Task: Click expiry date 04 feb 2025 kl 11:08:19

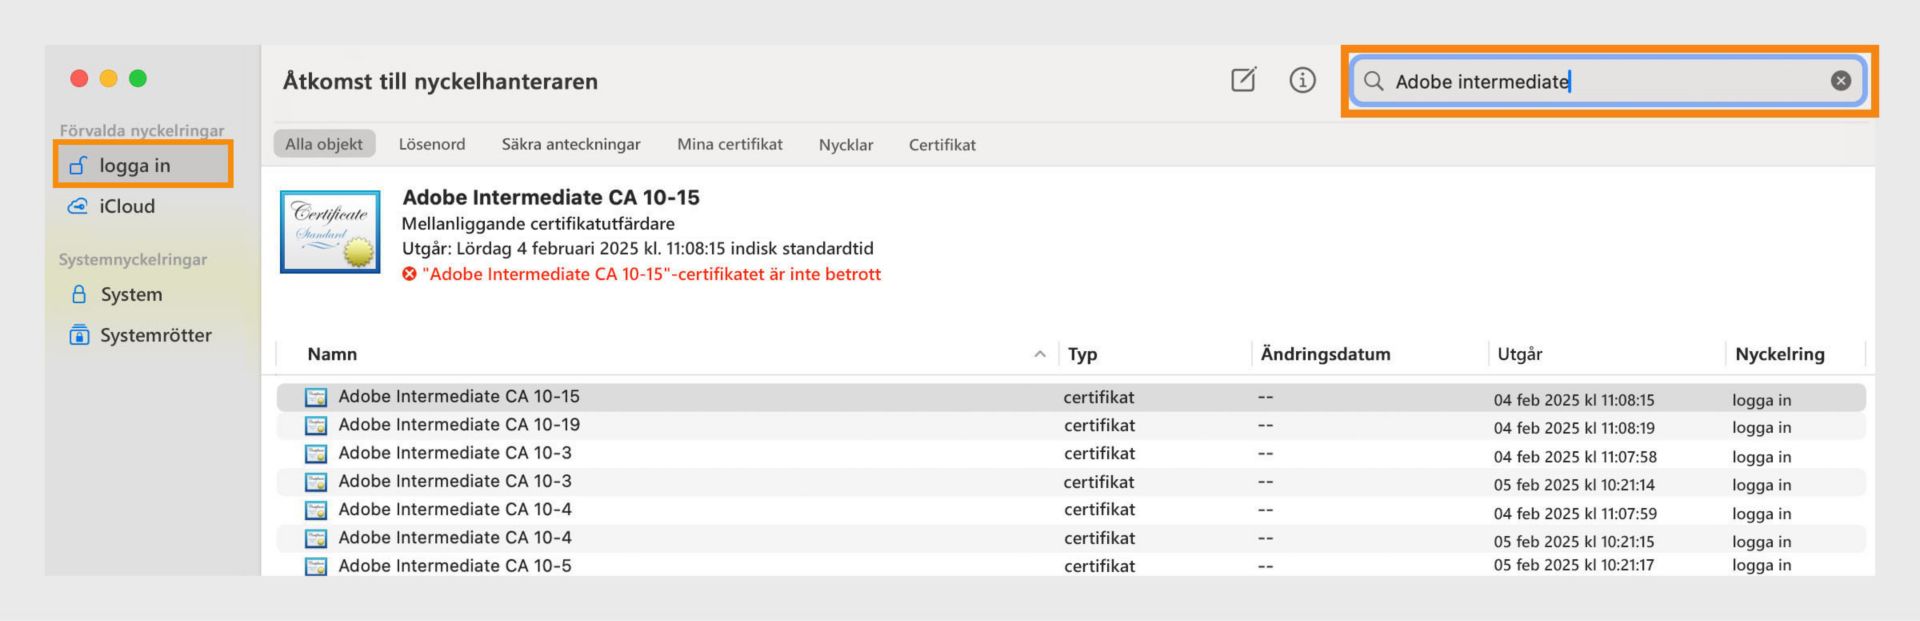Action: coord(1574,428)
